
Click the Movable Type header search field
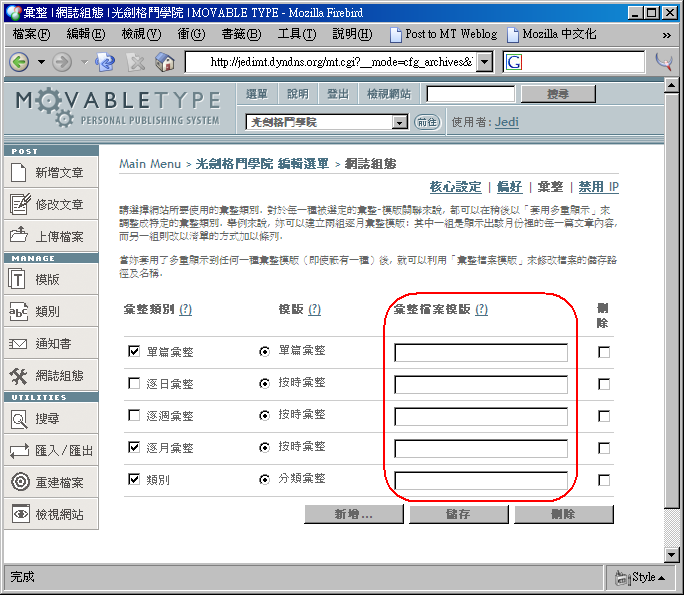[471, 94]
